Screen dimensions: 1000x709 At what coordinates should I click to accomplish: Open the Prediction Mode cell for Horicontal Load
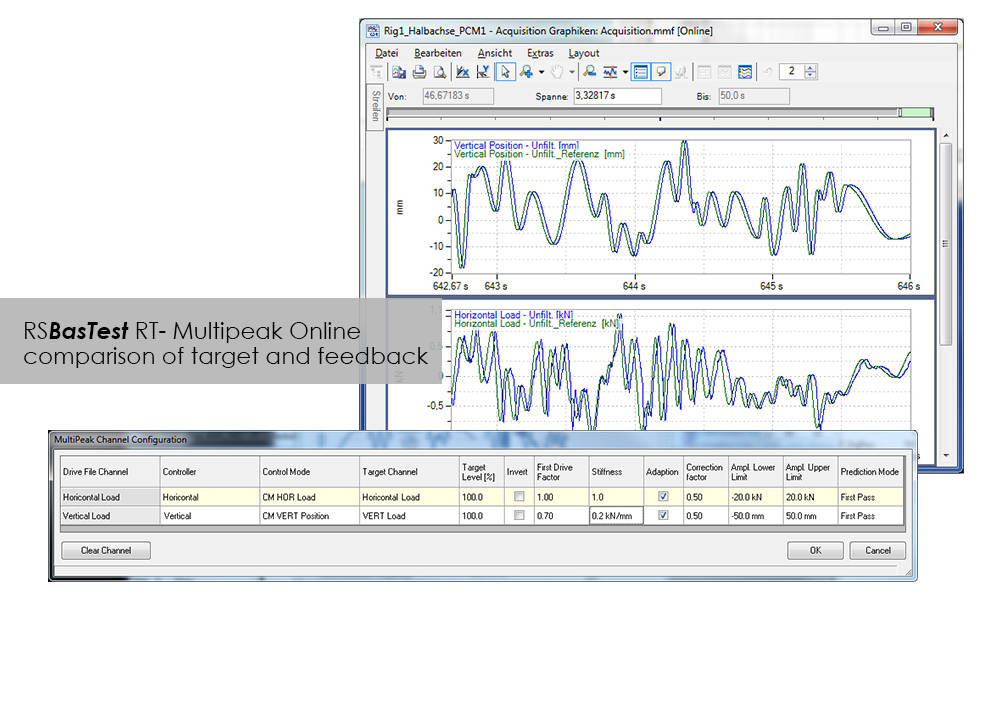pos(869,497)
